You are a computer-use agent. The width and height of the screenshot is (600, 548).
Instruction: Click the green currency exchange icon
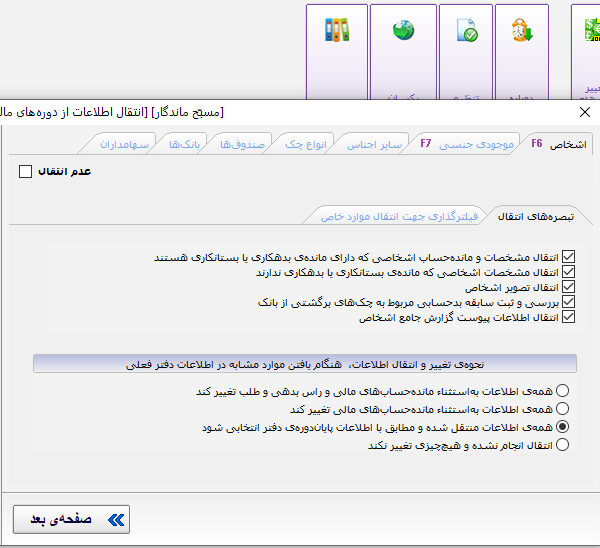coord(586,31)
